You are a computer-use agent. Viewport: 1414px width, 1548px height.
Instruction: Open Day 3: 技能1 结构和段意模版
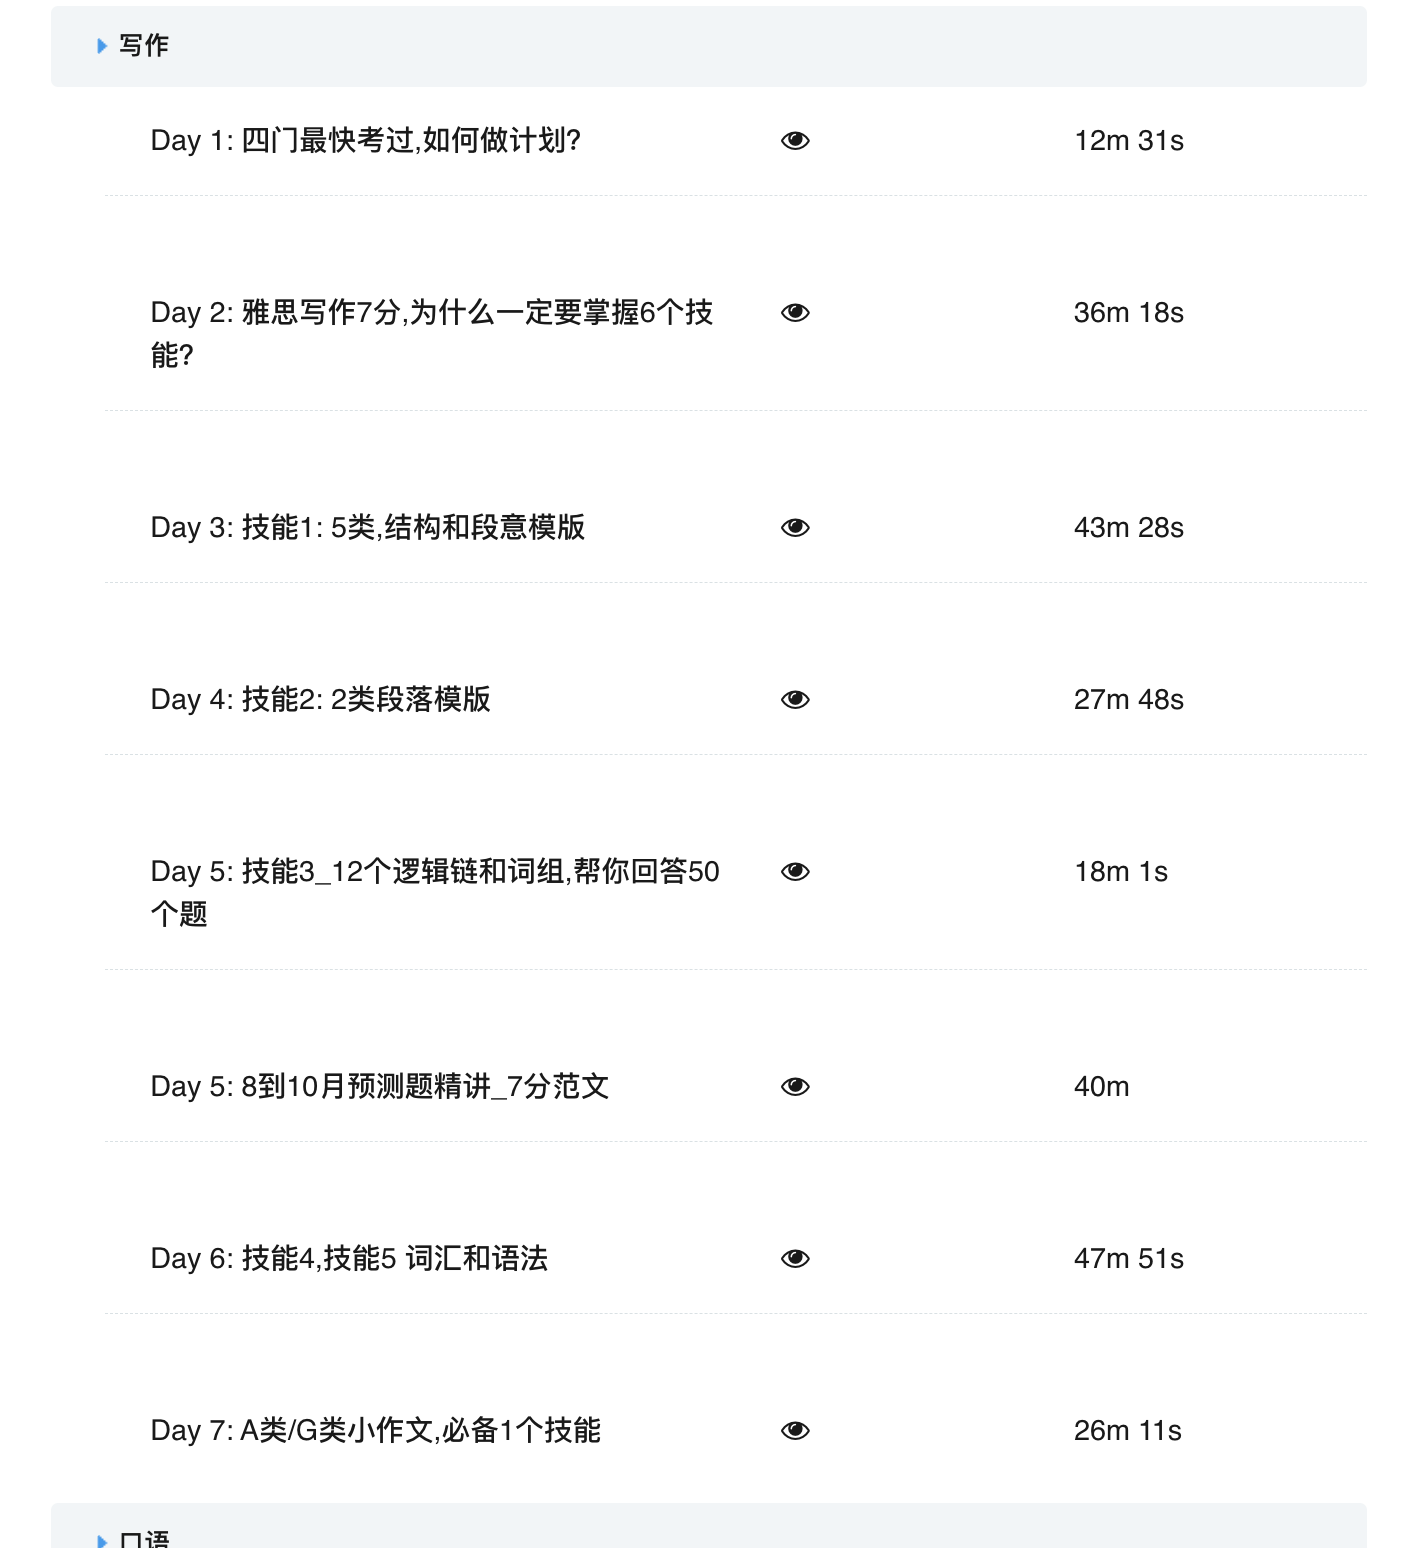point(367,528)
